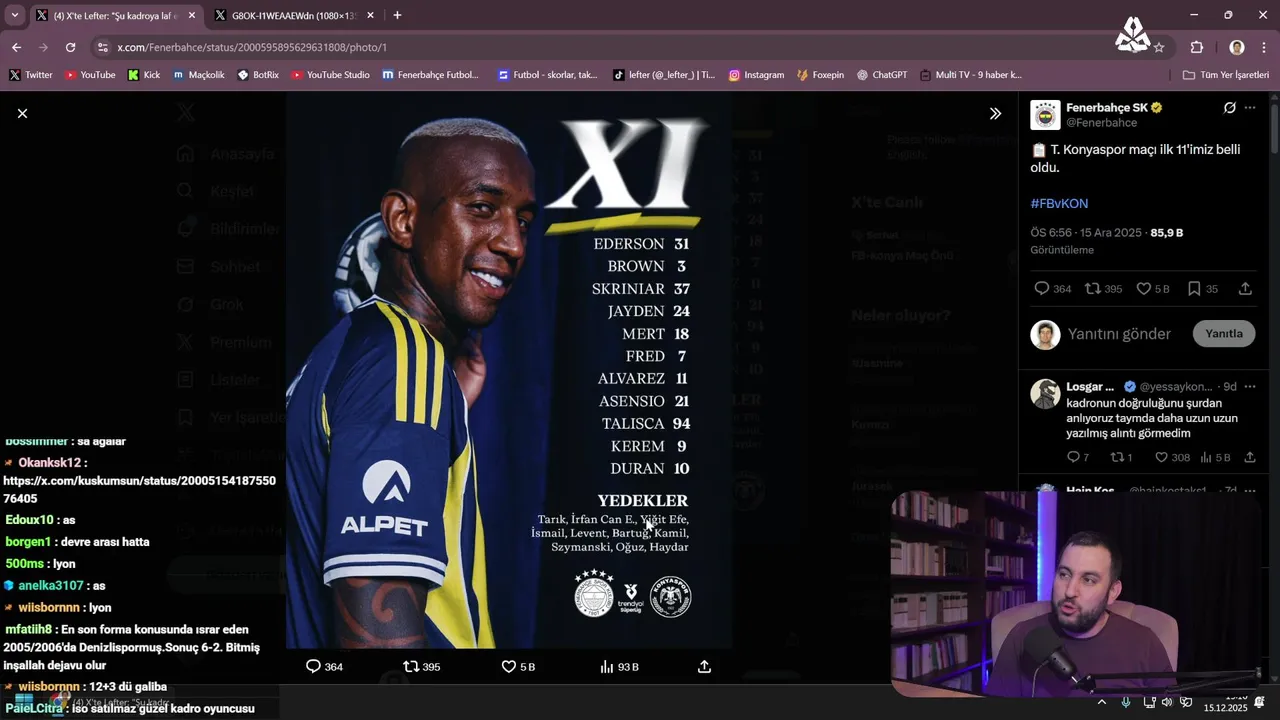
Task: Close the photo viewer with the X
Action: 22,113
